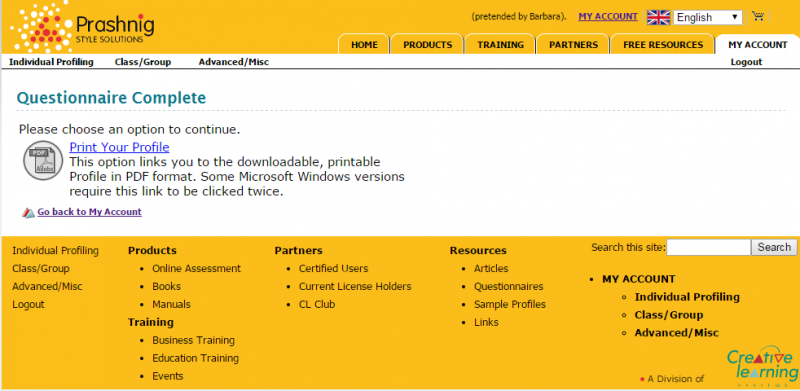Click Logout under the MY ACCOUNT tab

[746, 62]
